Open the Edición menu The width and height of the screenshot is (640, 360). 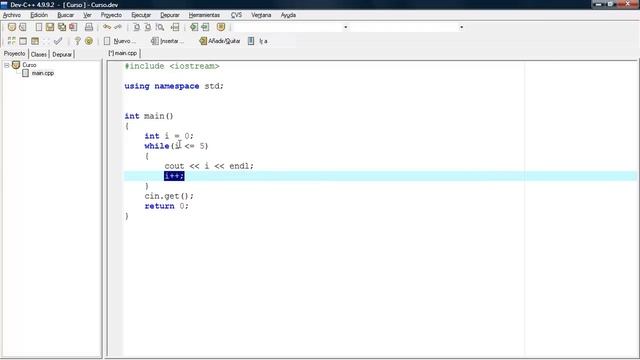[x=39, y=15]
